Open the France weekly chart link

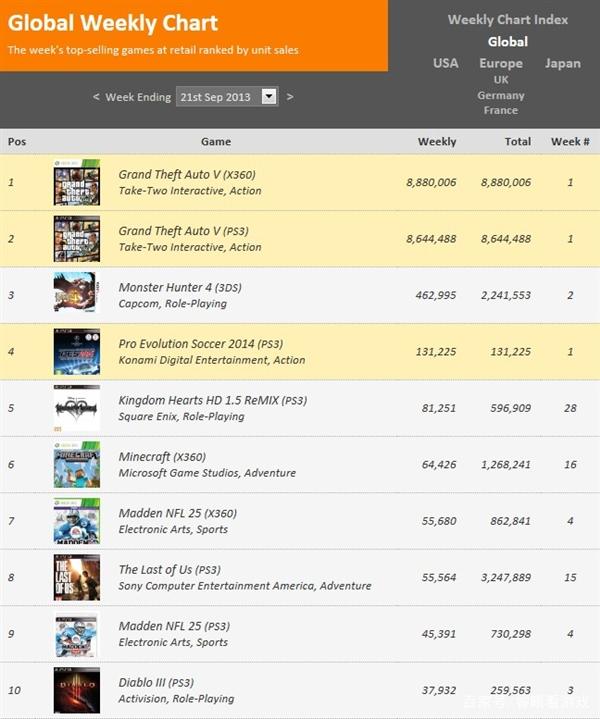point(500,111)
